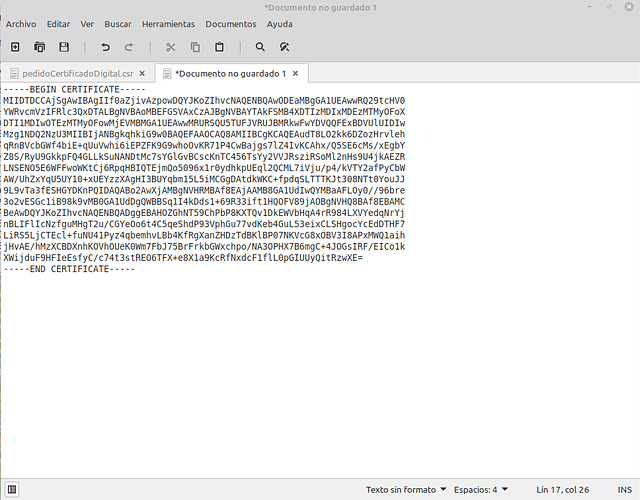
Task: Open the Buscar menu
Action: (x=118, y=24)
